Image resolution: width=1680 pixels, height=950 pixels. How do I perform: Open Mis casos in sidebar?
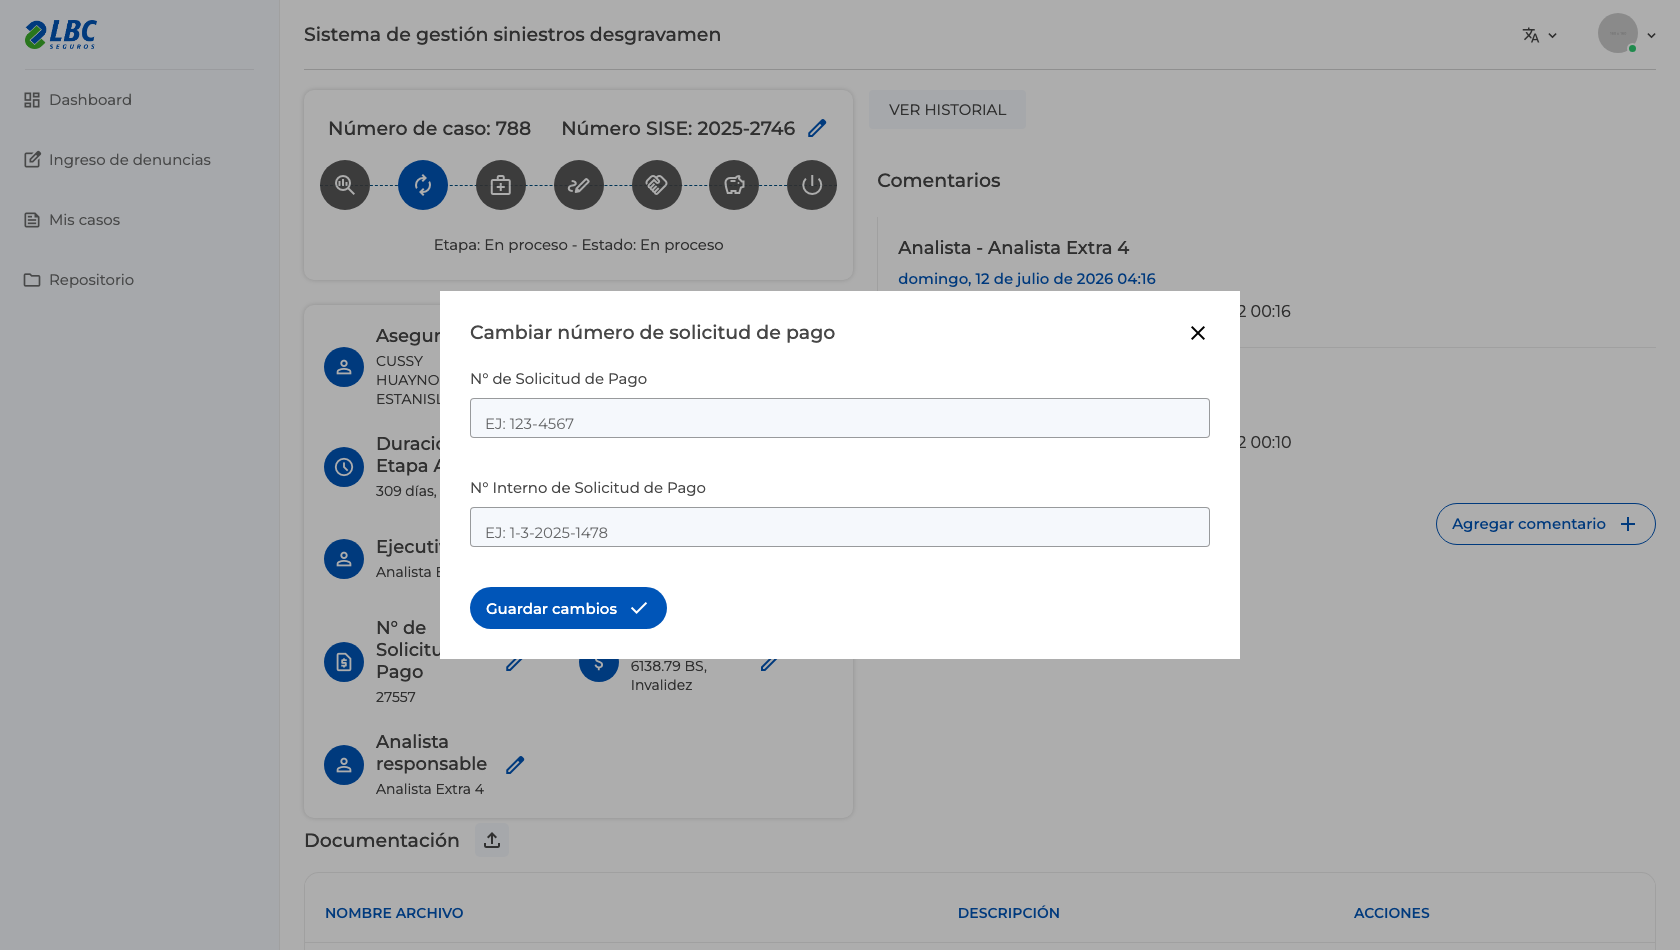coord(72,220)
